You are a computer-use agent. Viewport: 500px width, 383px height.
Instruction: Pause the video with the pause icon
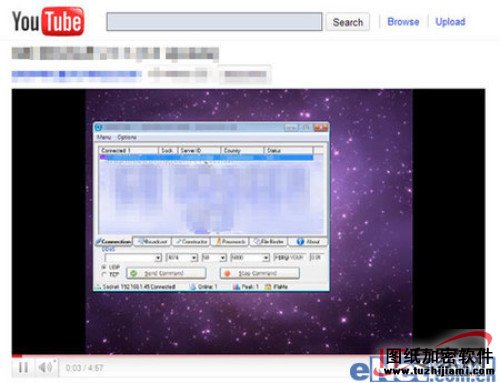click(23, 368)
